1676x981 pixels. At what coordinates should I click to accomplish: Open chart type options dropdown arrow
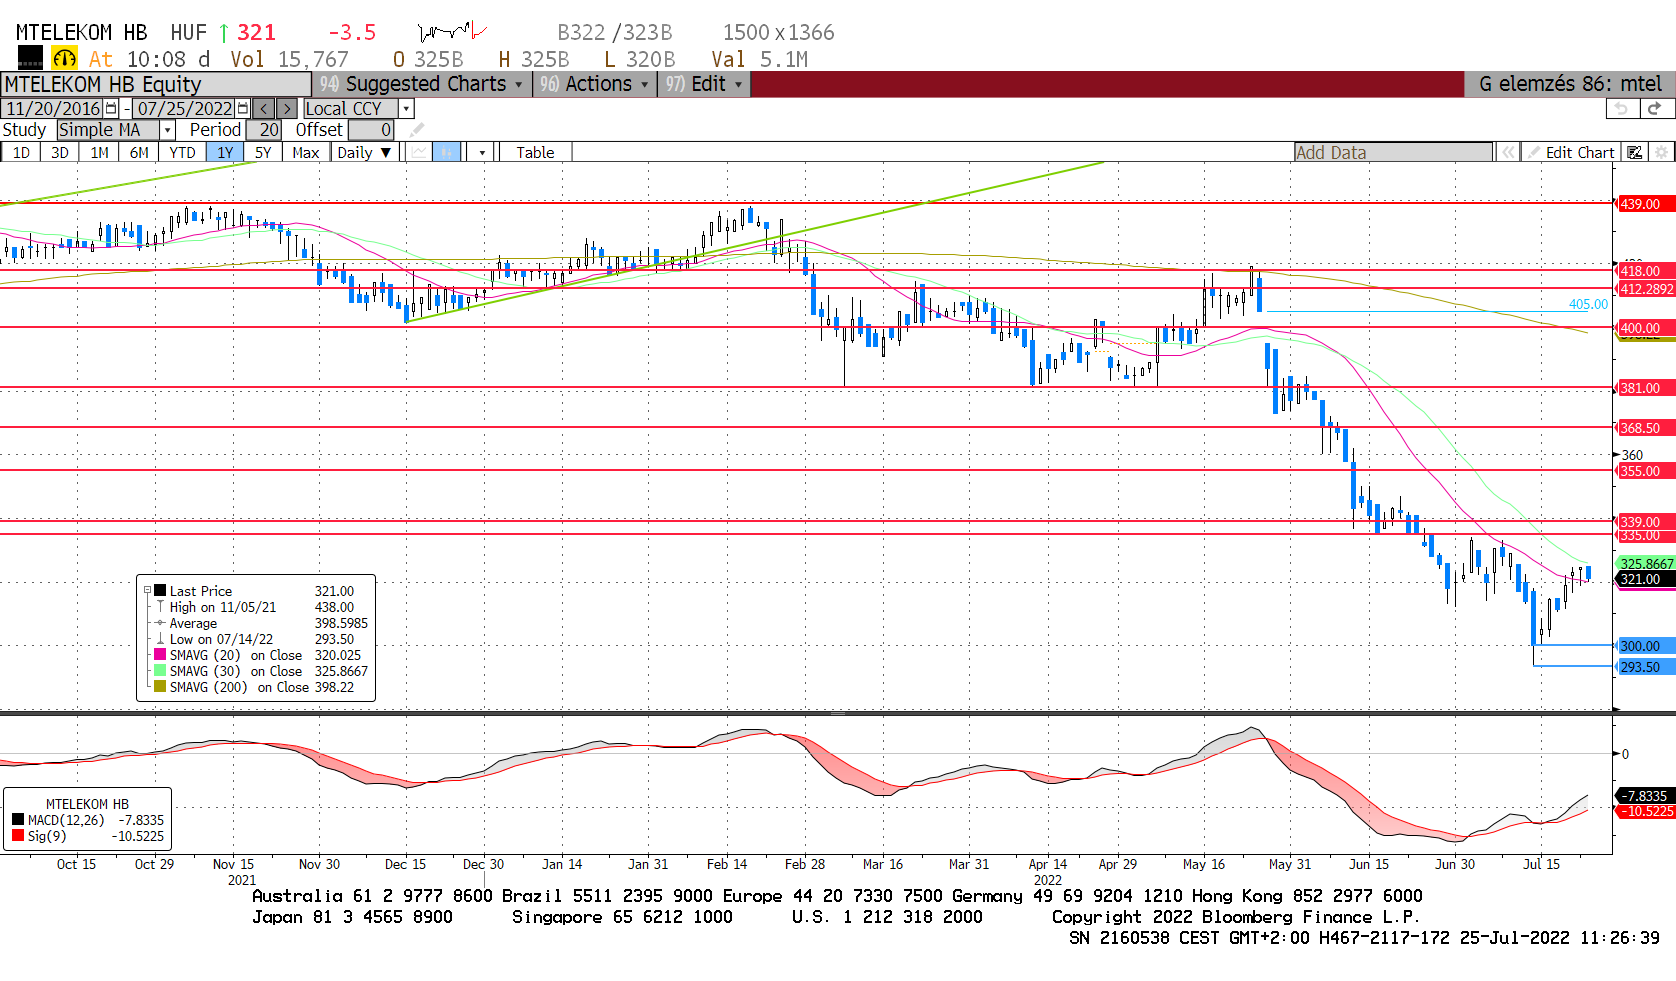click(482, 152)
